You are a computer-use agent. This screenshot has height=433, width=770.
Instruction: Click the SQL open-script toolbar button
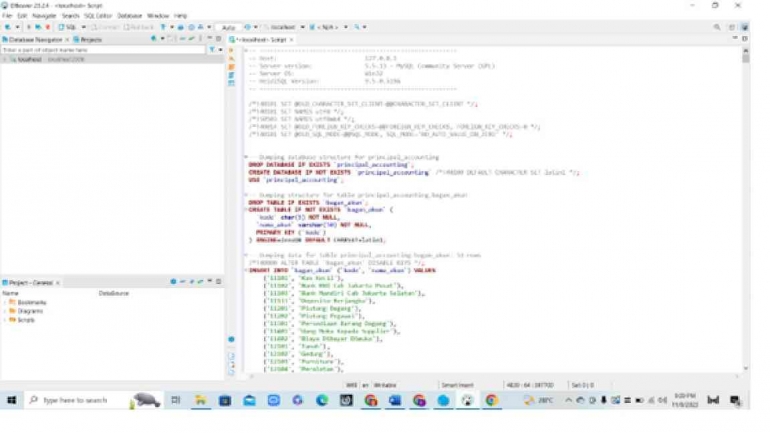tap(68, 27)
